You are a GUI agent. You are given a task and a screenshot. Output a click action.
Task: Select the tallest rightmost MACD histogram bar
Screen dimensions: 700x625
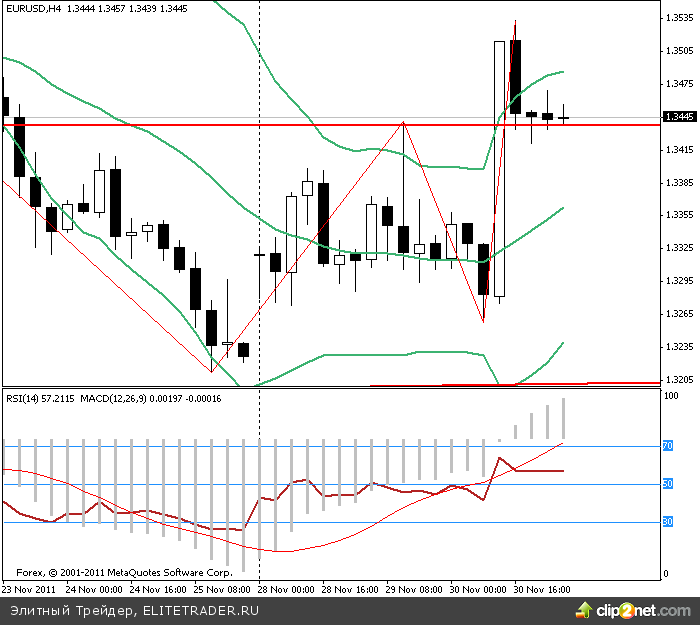coord(564,418)
